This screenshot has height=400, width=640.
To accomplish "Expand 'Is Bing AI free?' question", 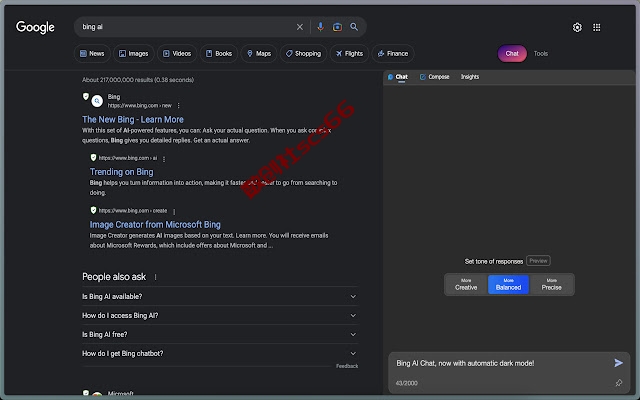I will click(220, 334).
